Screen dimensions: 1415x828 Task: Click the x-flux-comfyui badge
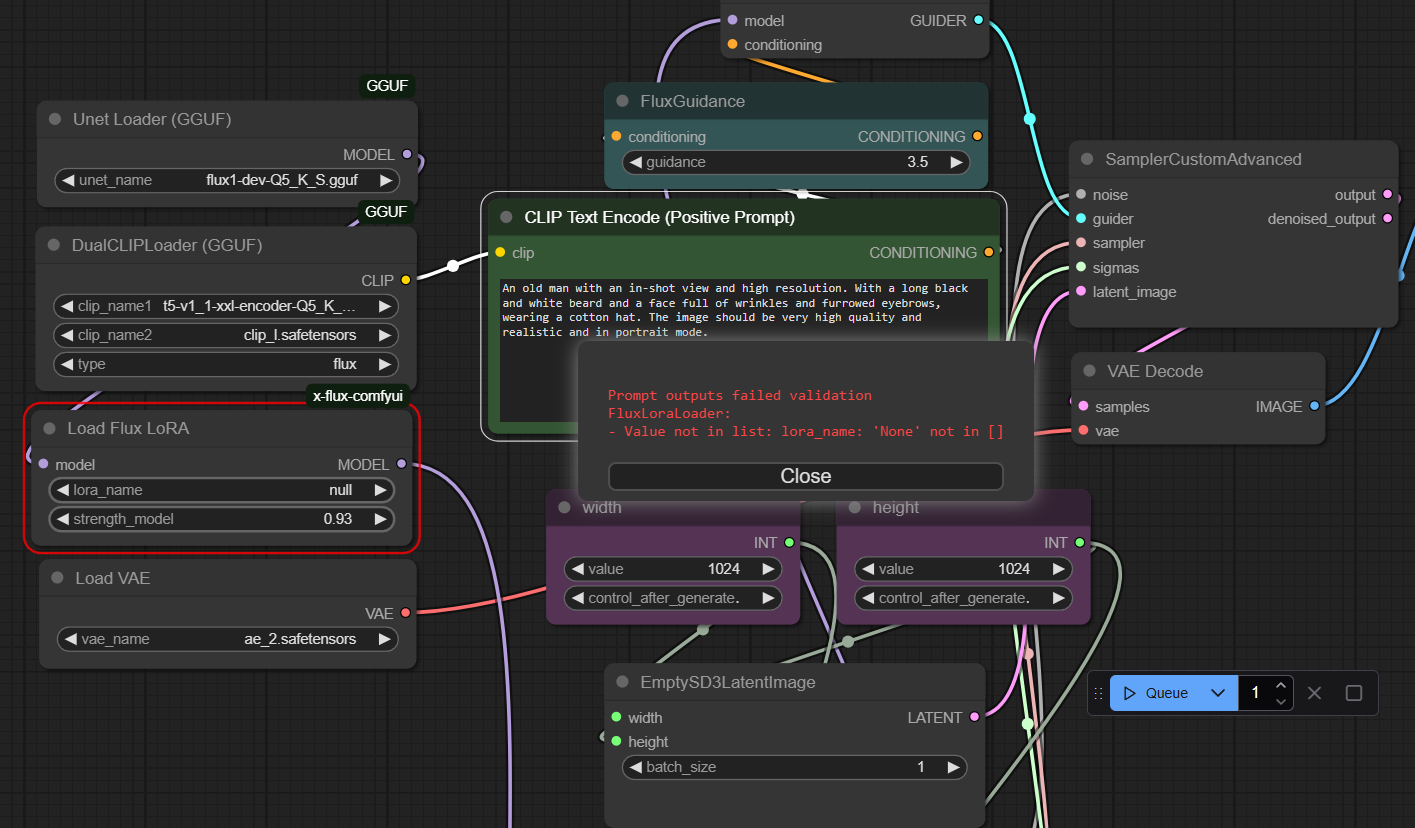(358, 396)
